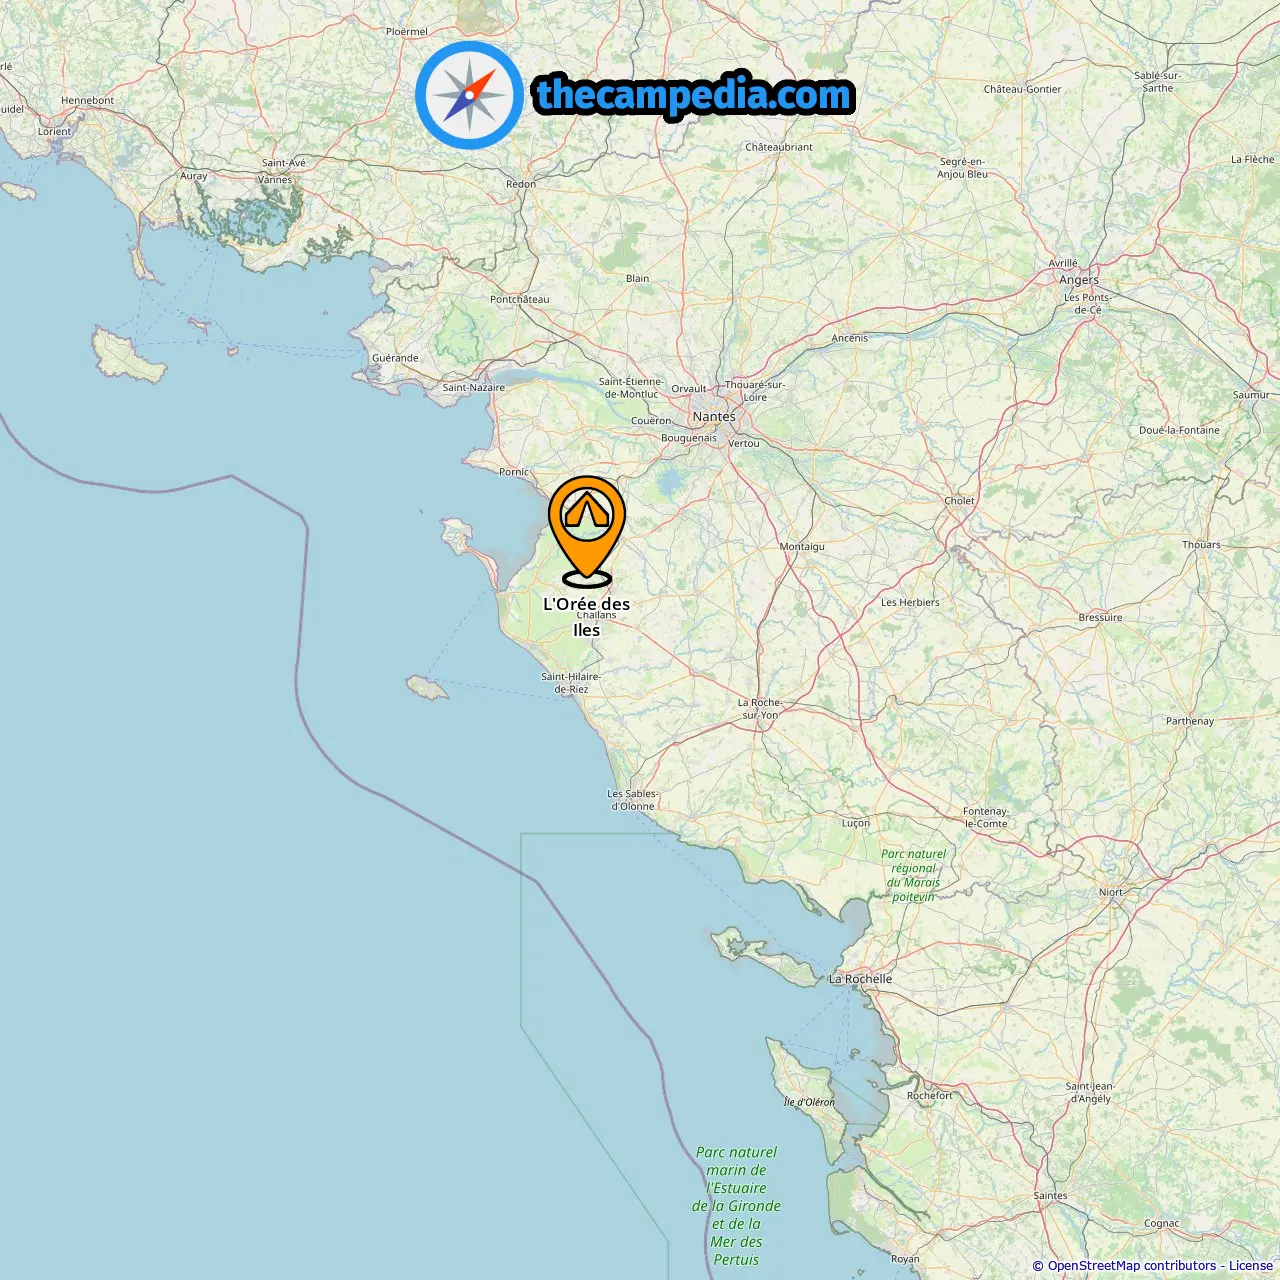Click the Angers city label
1280x1280 pixels.
coord(1079,280)
